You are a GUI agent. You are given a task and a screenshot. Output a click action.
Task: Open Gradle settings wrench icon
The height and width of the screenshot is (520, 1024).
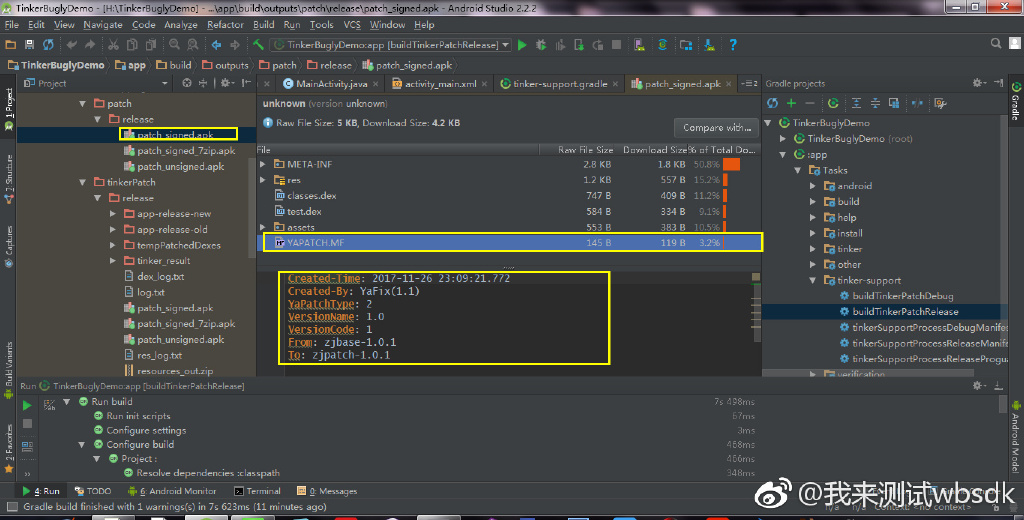pyautogui.click(x=940, y=103)
